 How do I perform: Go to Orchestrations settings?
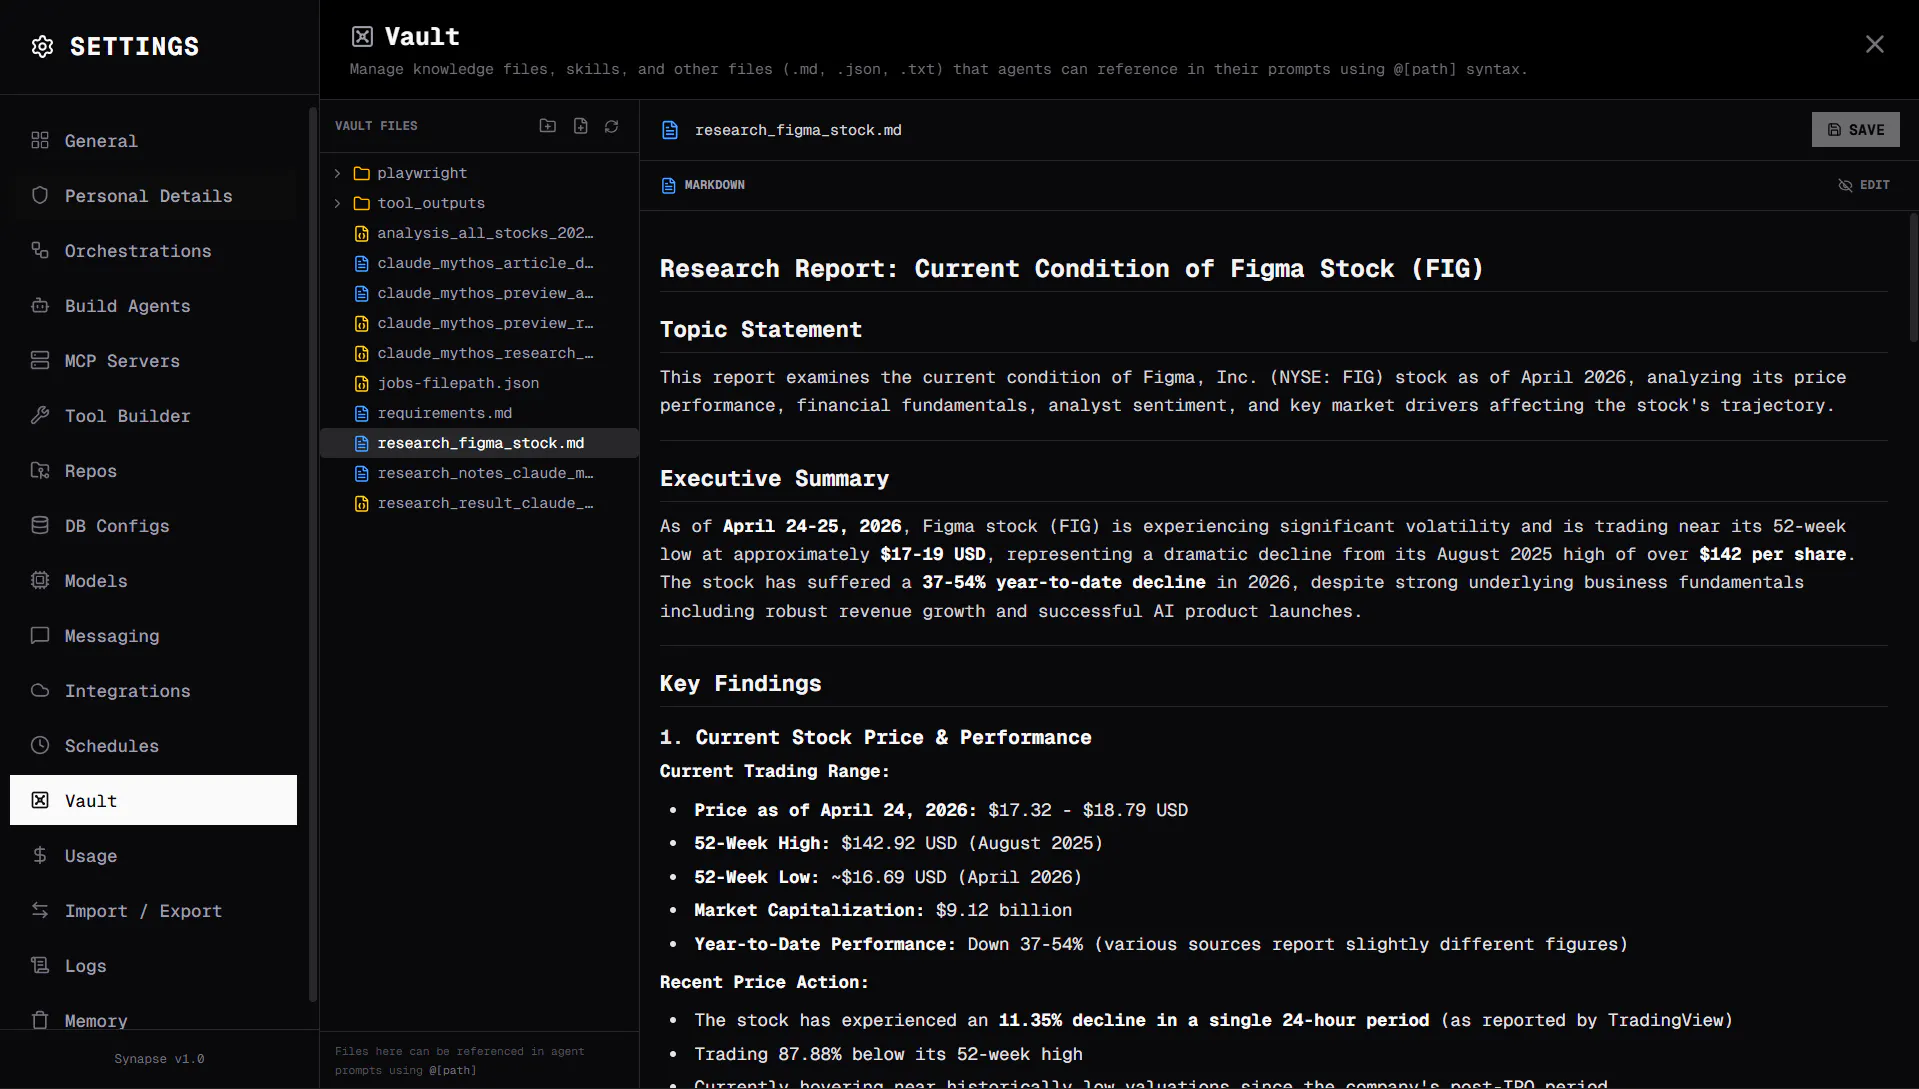coord(153,251)
